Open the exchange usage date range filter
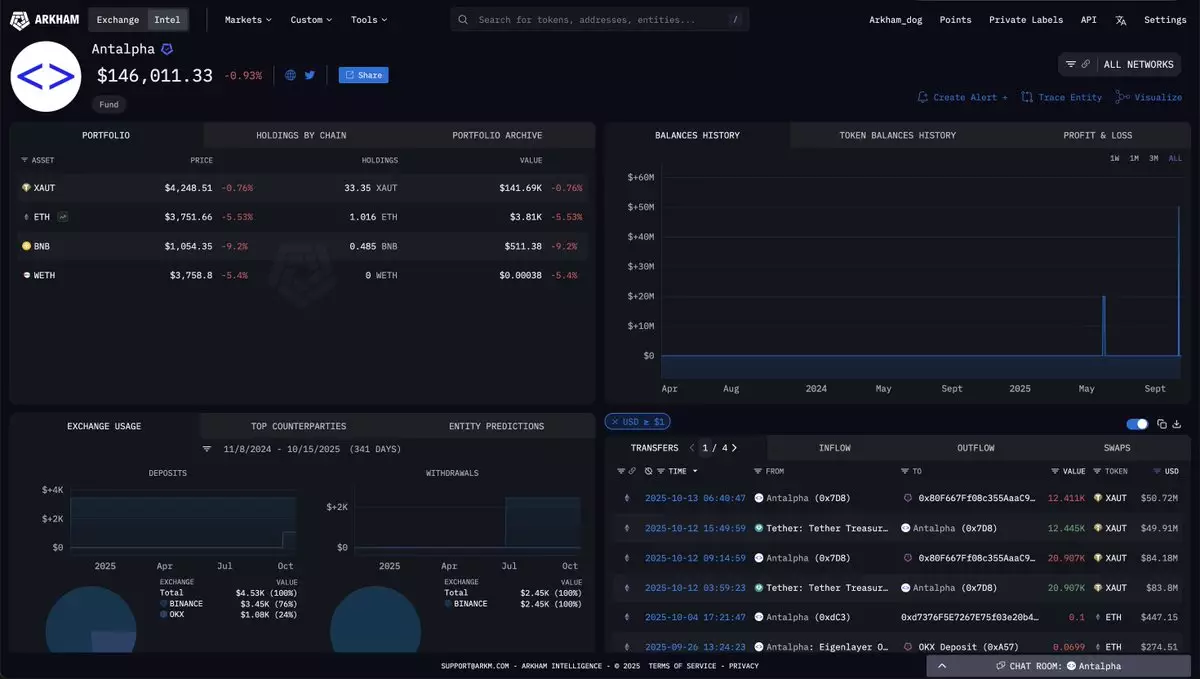This screenshot has height=679, width=1200. [x=207, y=449]
